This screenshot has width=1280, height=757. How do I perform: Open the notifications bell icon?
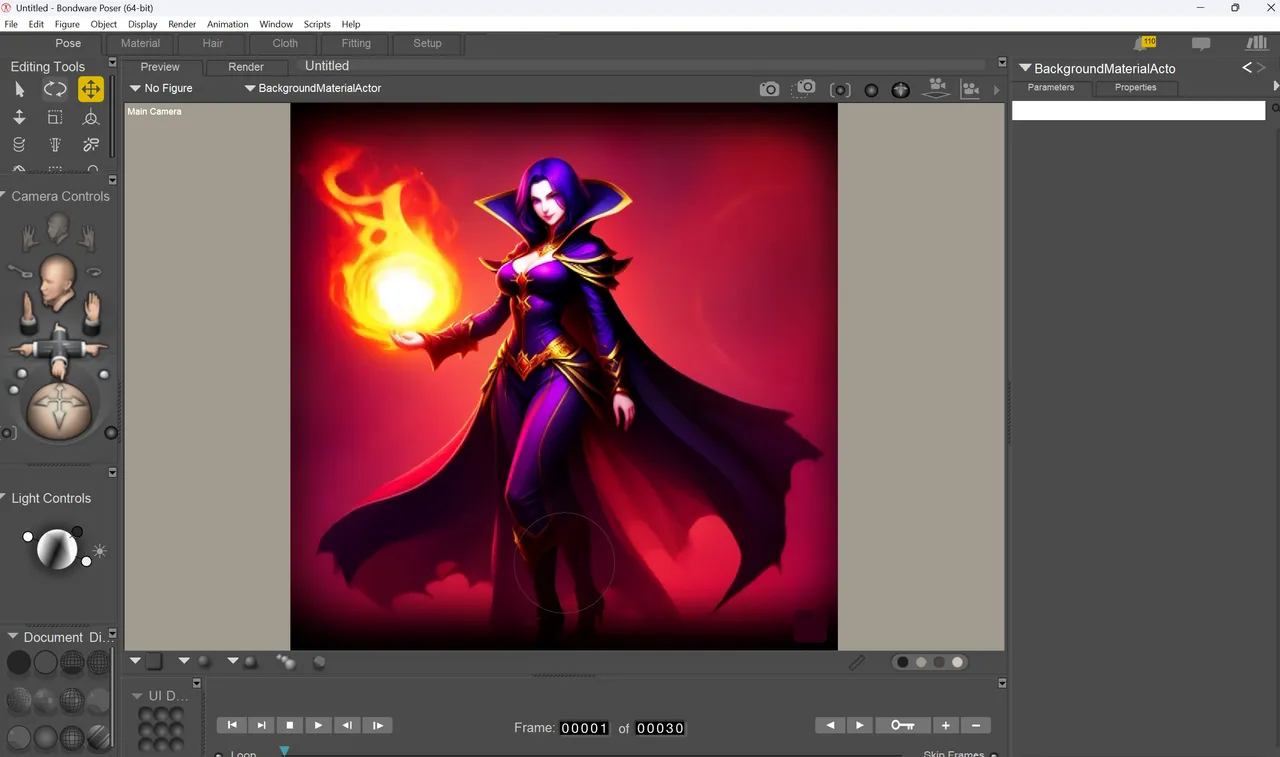[1142, 43]
